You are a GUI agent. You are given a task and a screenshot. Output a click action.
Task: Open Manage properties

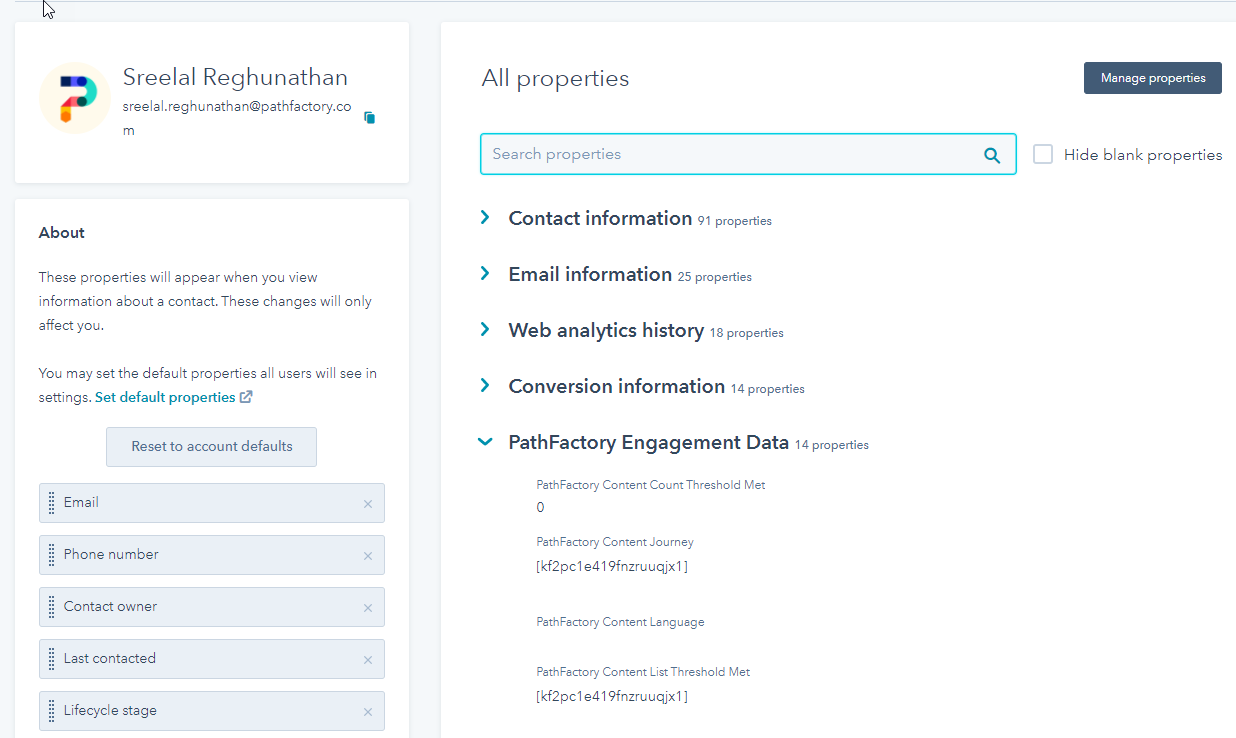1153,78
